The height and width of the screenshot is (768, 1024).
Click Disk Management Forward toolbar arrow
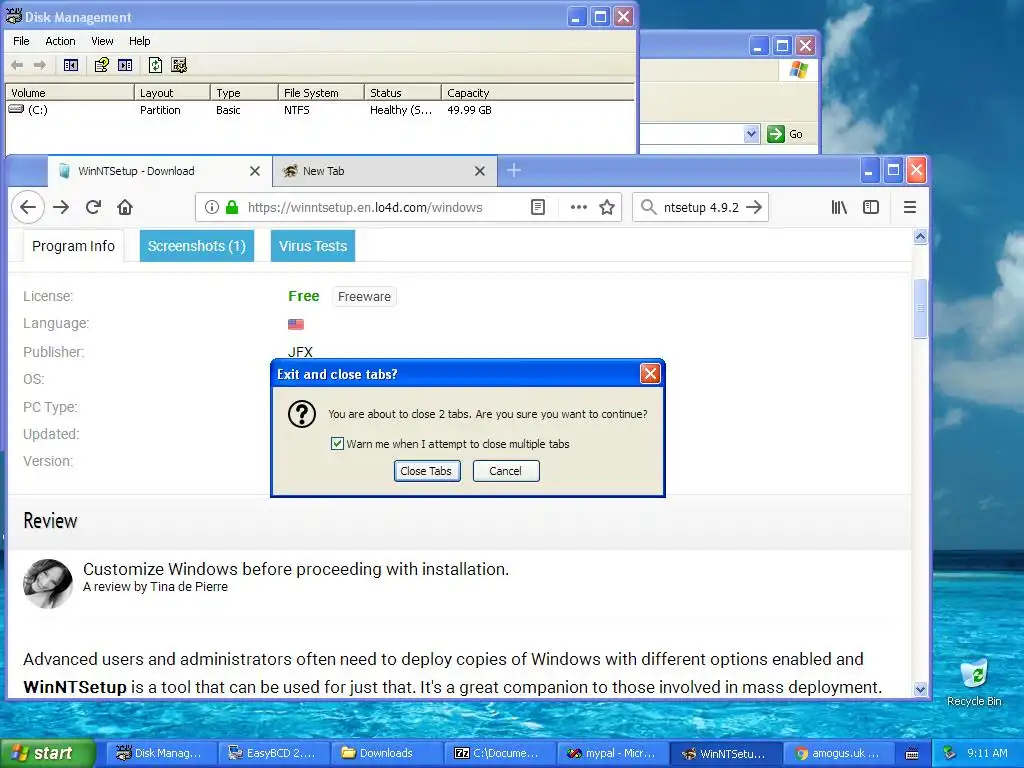click(40, 65)
